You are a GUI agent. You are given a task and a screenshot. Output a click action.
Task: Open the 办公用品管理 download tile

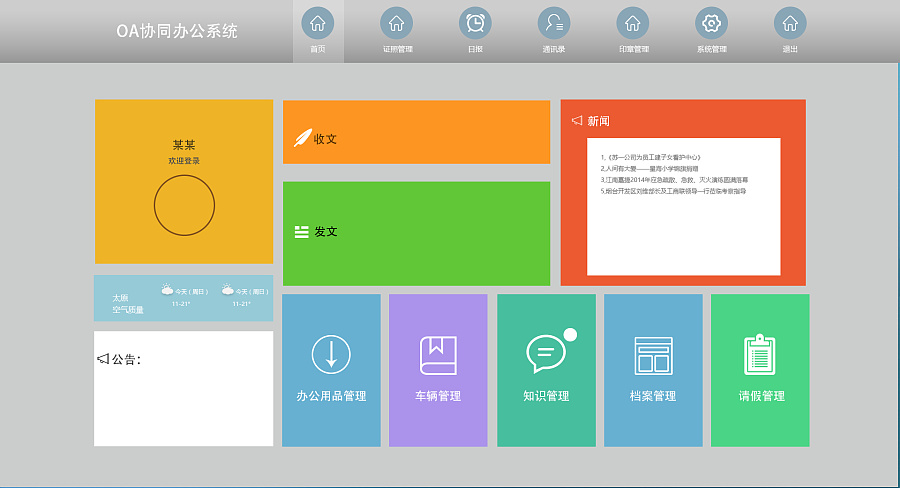click(331, 370)
